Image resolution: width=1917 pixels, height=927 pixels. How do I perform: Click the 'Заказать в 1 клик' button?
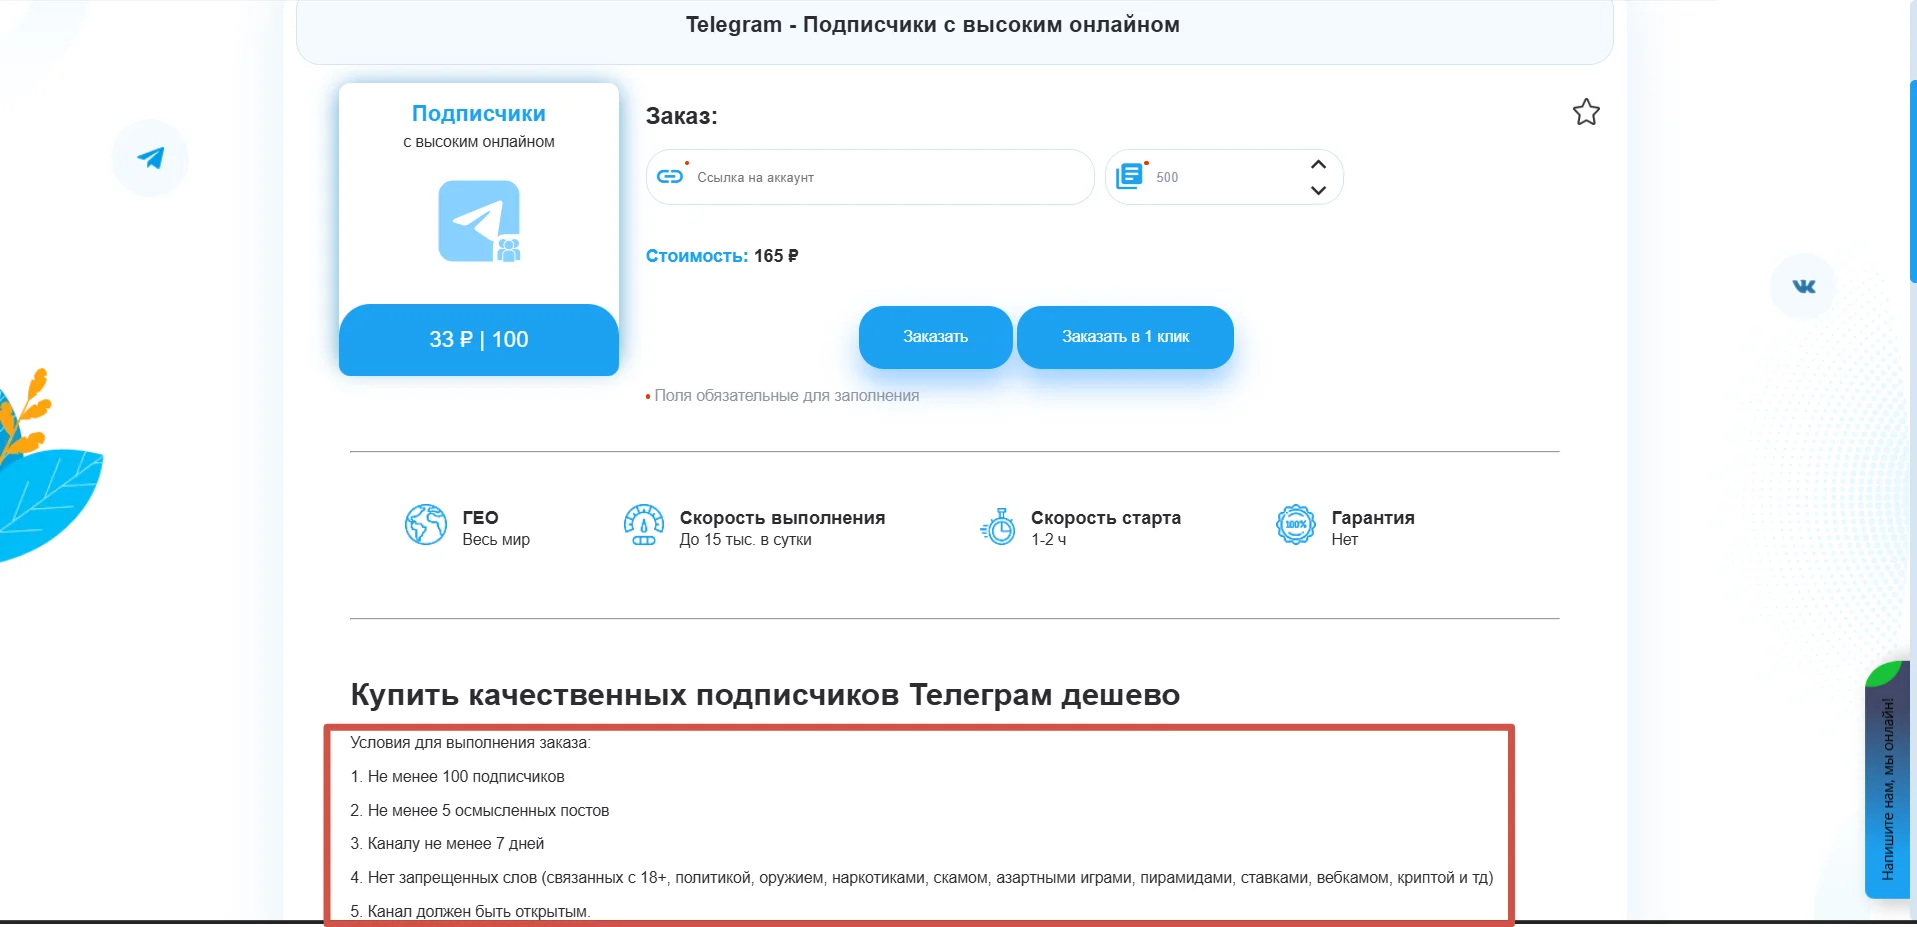[1125, 337]
